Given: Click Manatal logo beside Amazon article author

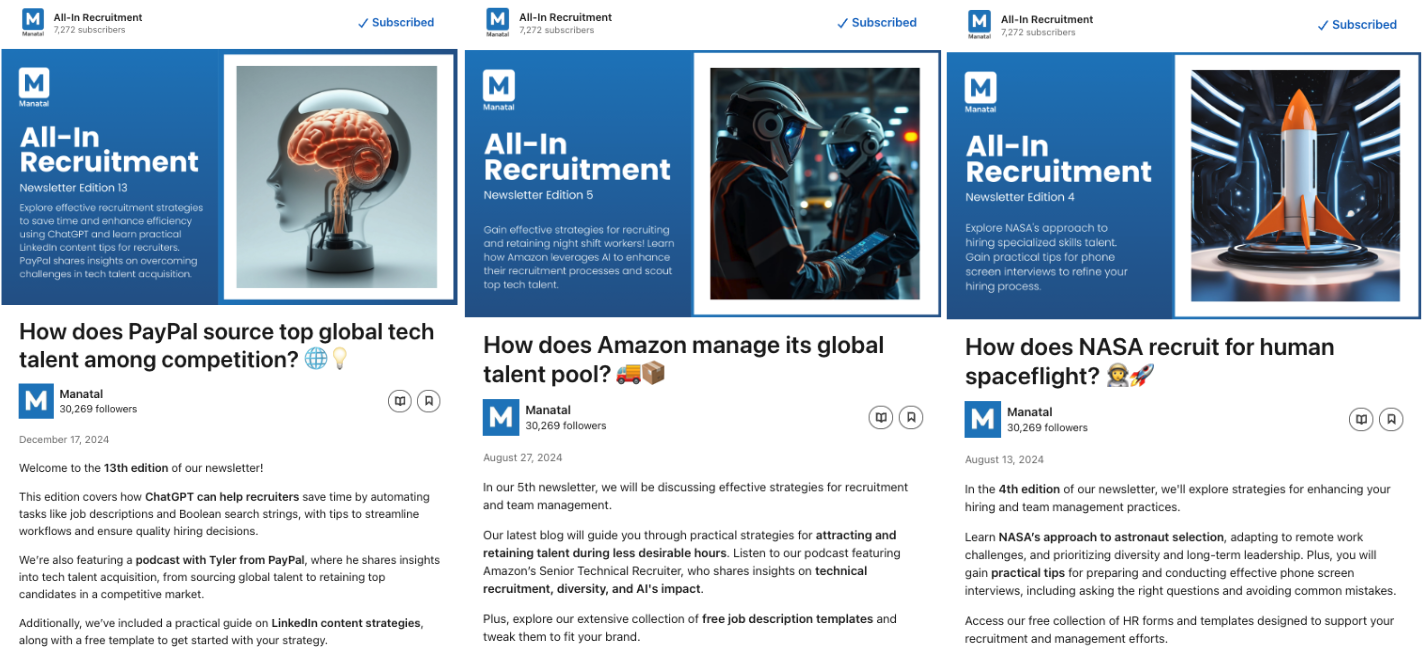Looking at the screenshot, I should click(500, 417).
